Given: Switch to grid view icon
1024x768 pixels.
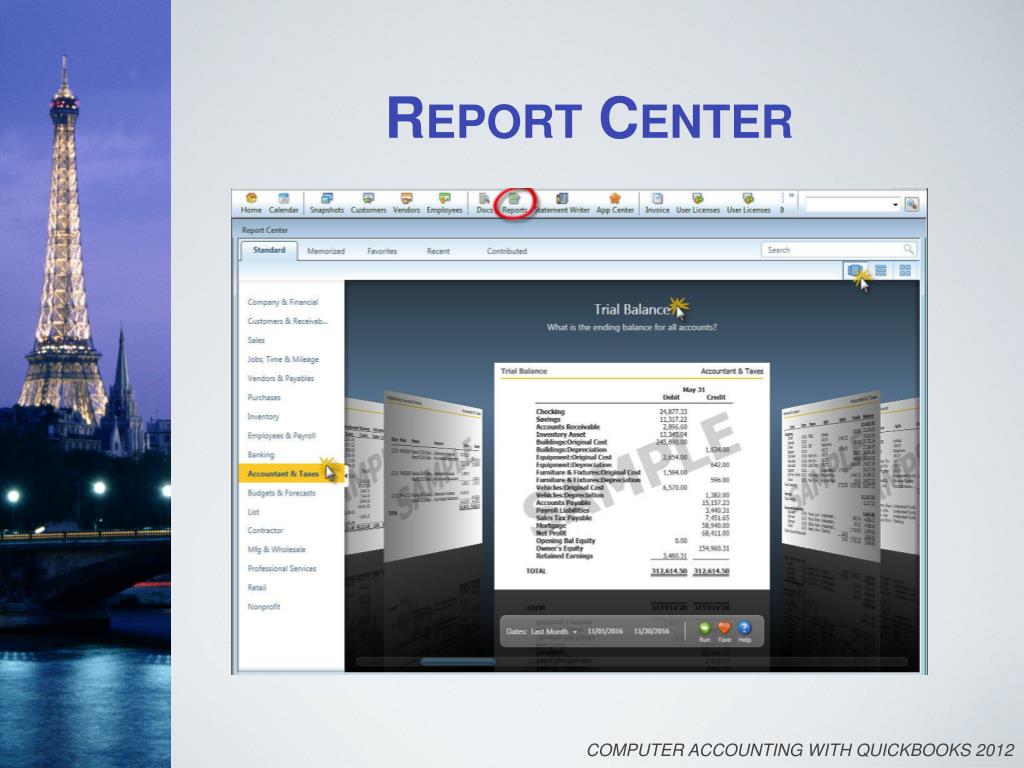Looking at the screenshot, I should (x=905, y=270).
